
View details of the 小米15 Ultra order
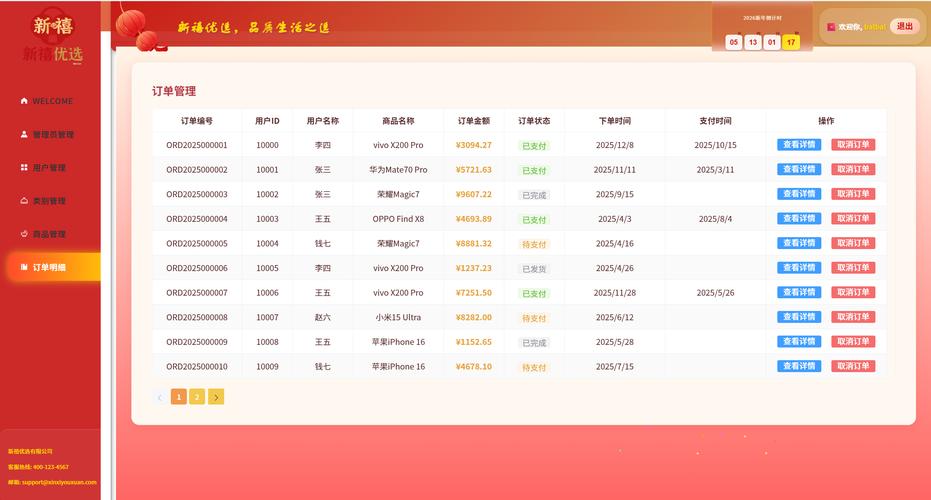click(799, 317)
